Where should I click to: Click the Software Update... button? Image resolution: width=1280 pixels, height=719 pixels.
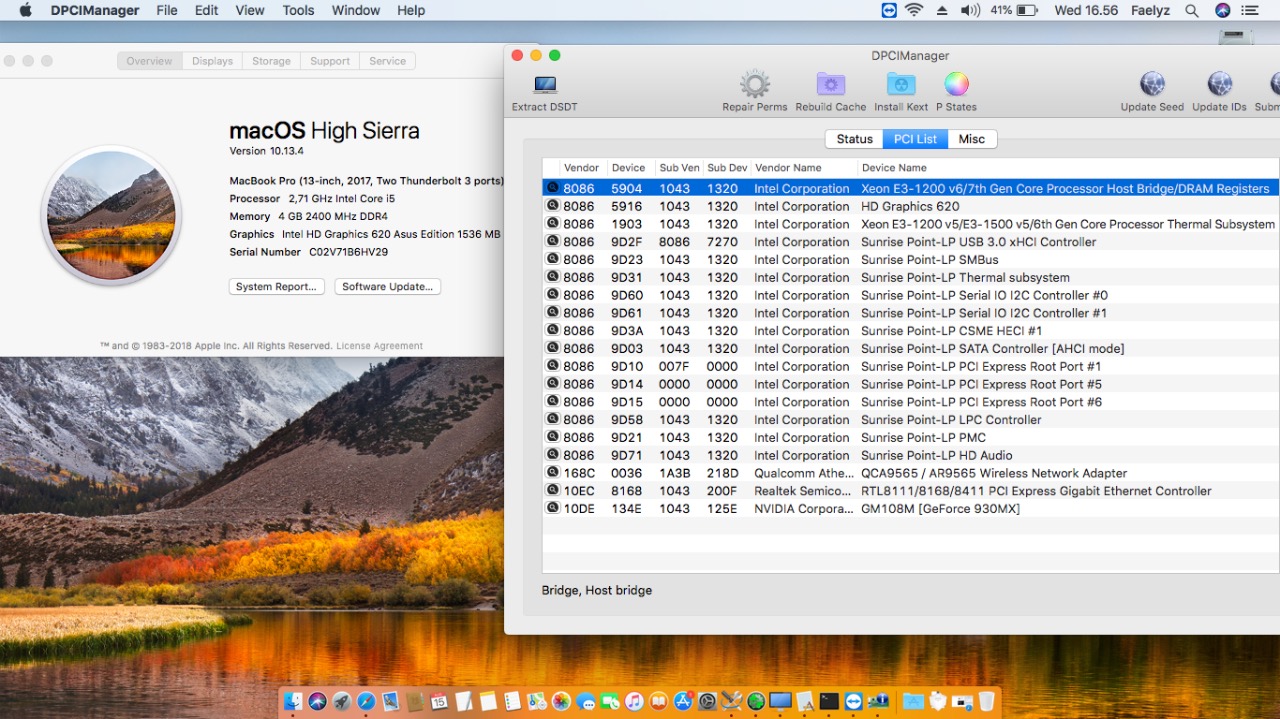pyautogui.click(x=388, y=286)
